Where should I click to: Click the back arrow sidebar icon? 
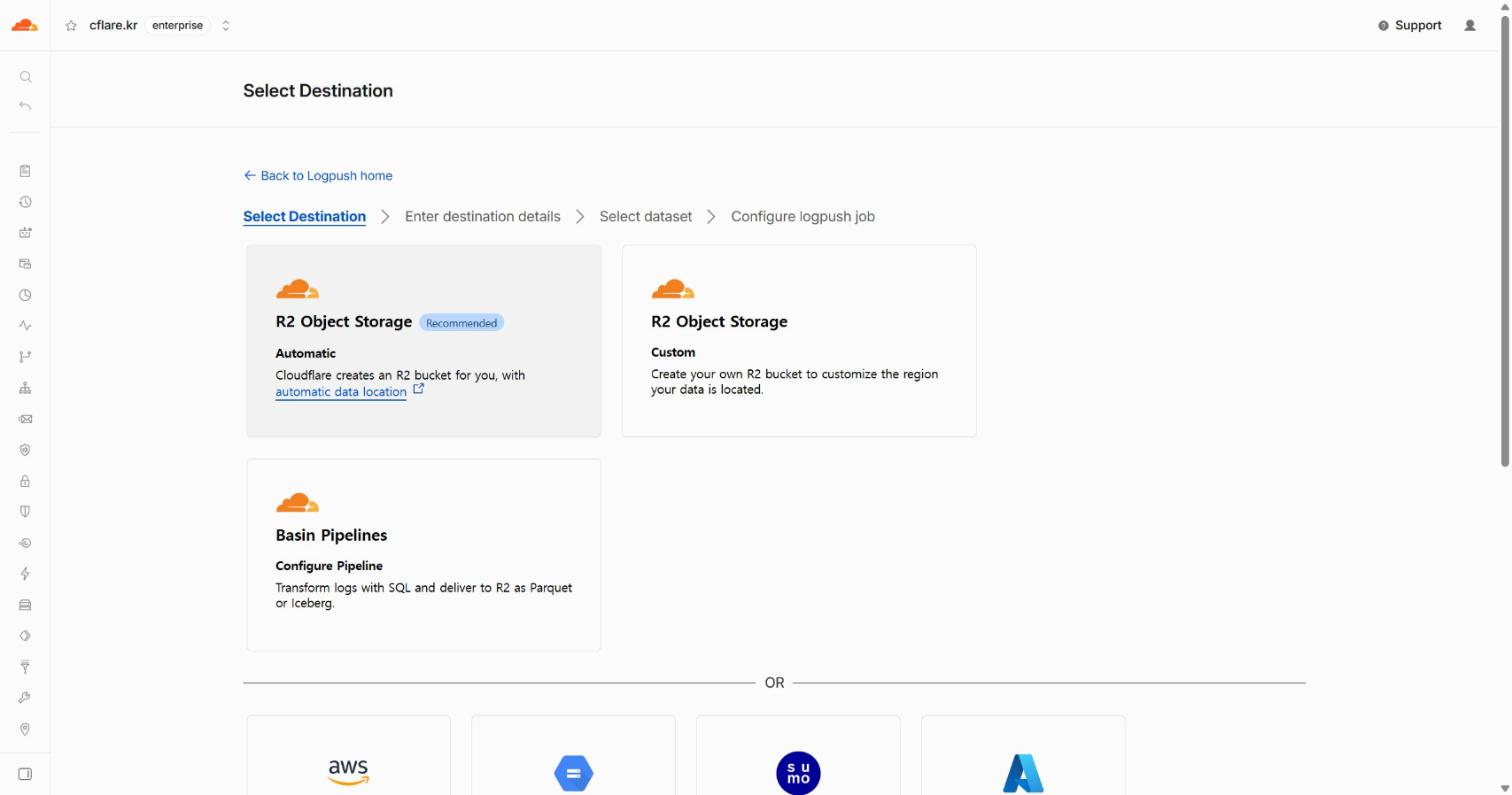pyautogui.click(x=25, y=106)
